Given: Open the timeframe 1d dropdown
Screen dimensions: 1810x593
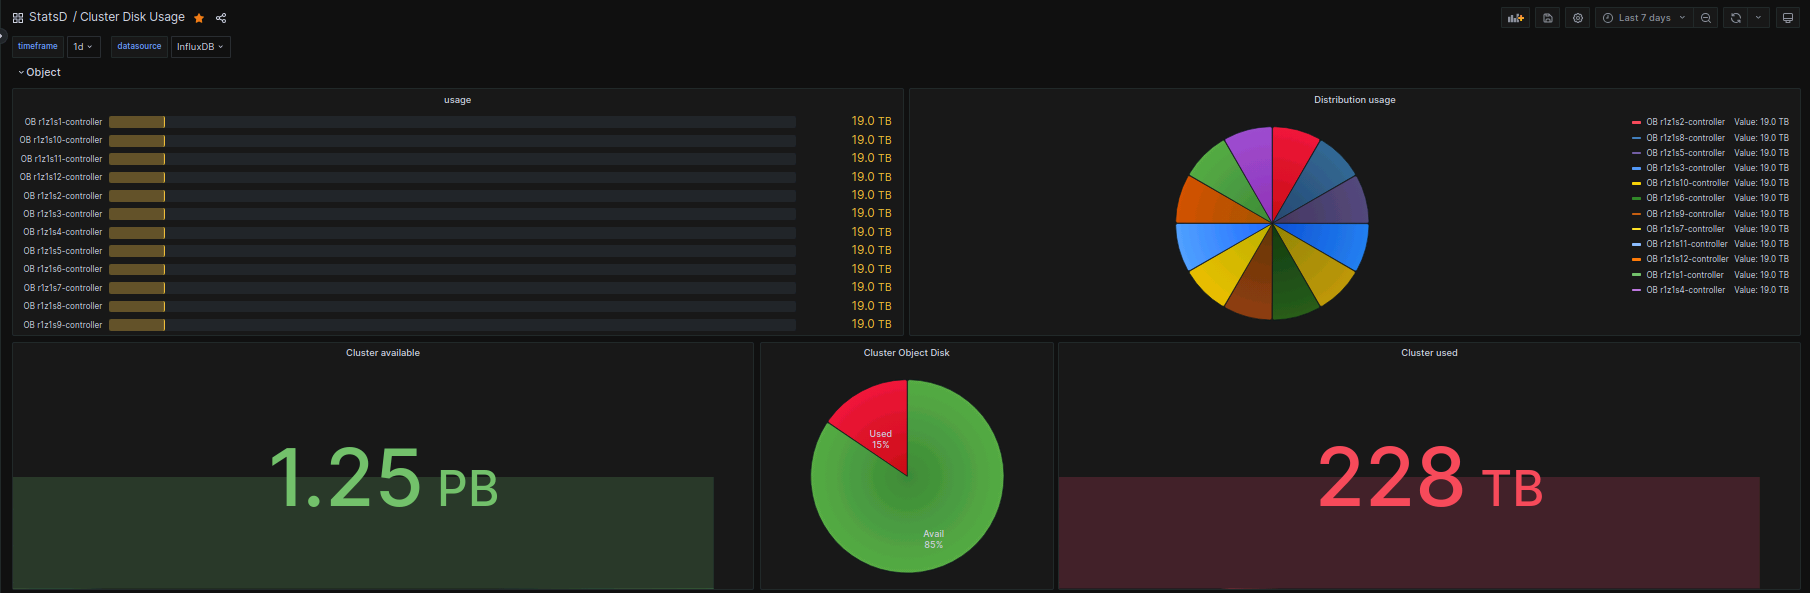Looking at the screenshot, I should tap(83, 47).
